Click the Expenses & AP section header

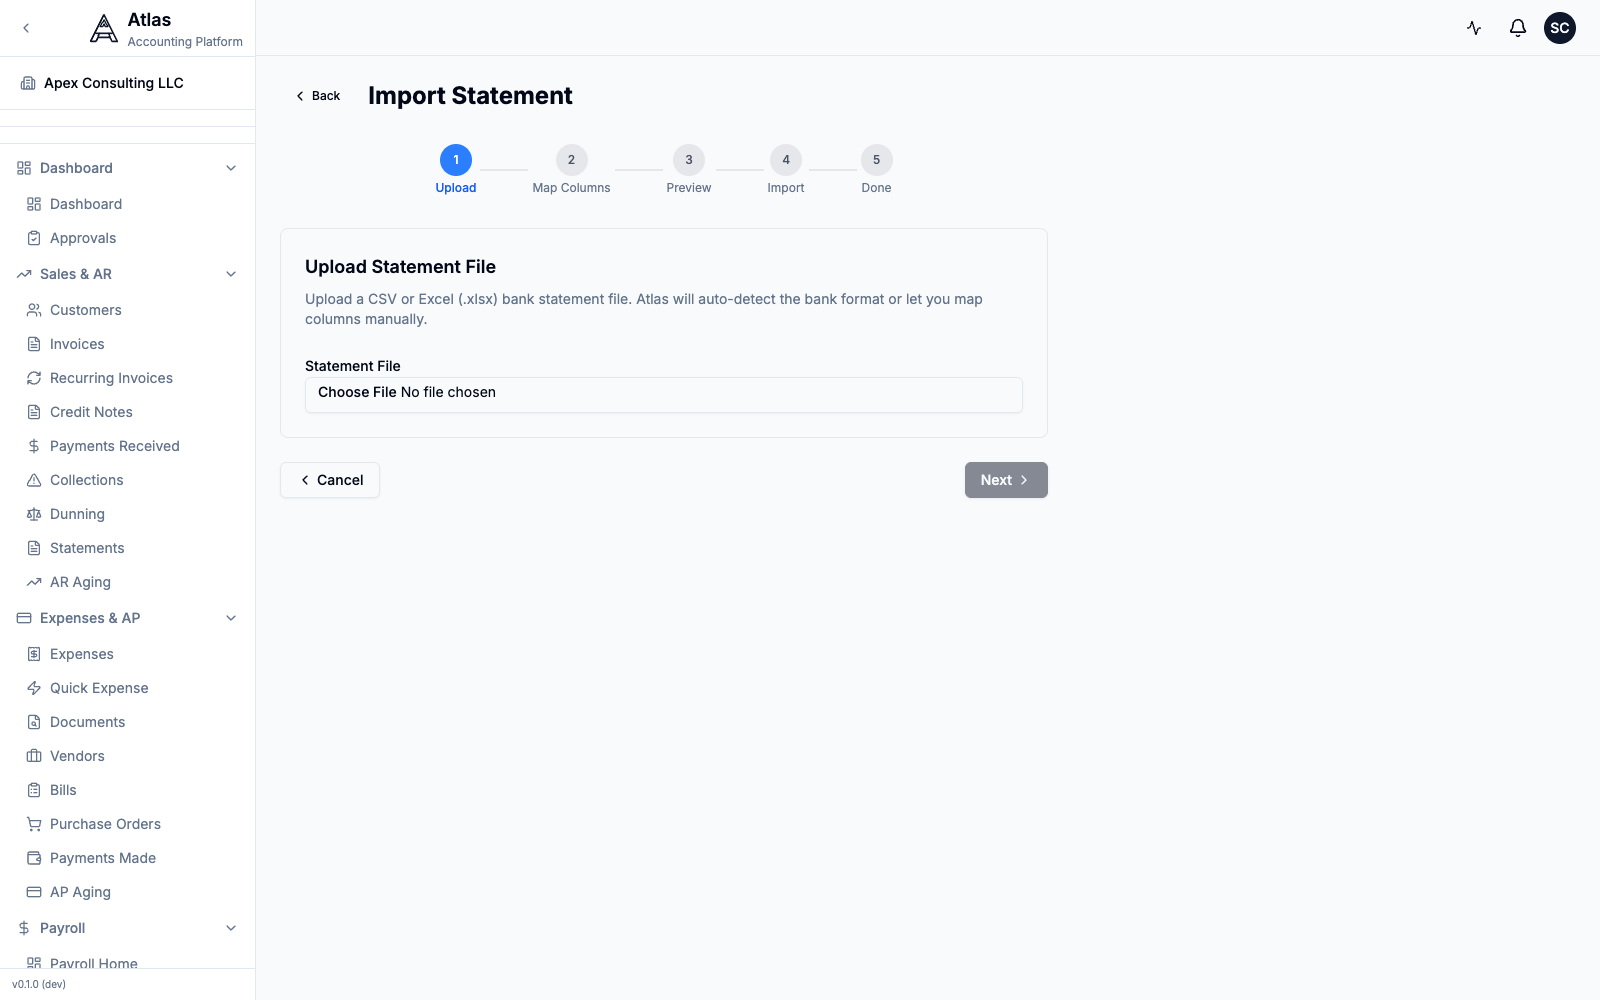(128, 618)
